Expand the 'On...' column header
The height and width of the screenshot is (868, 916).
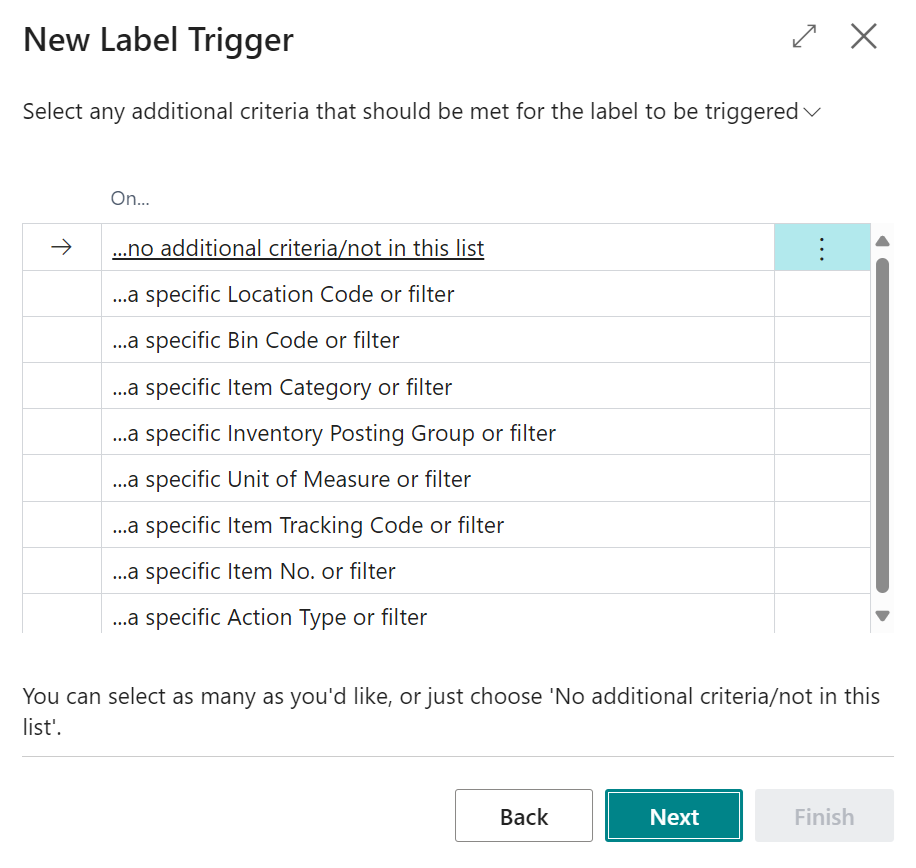coord(129,198)
